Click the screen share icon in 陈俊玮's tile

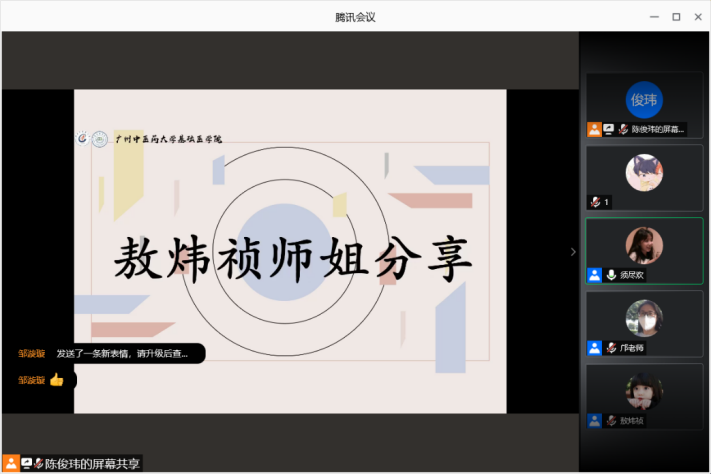click(608, 129)
